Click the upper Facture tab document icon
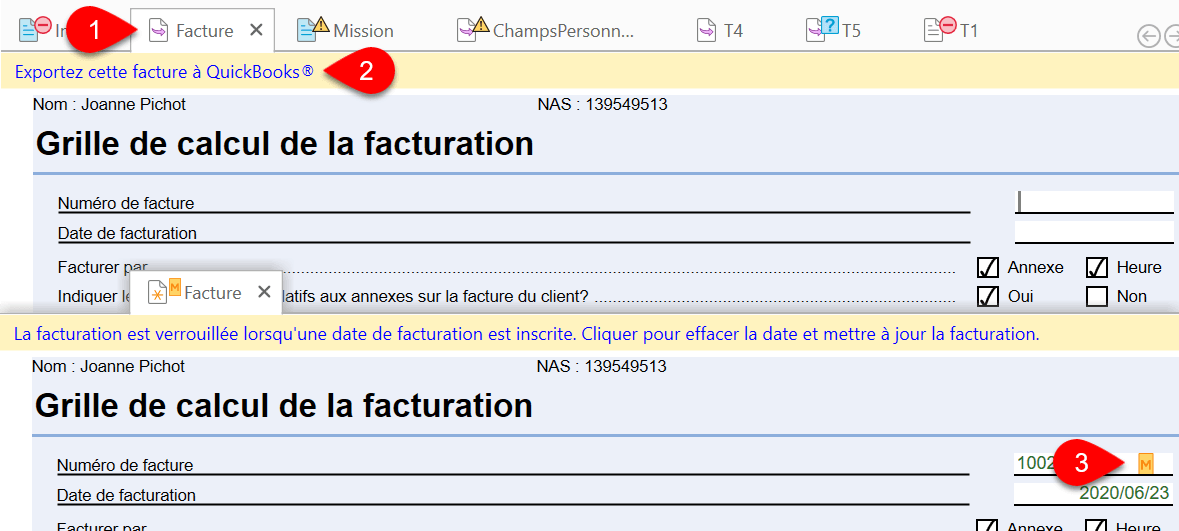The image size is (1179, 531). point(159,31)
